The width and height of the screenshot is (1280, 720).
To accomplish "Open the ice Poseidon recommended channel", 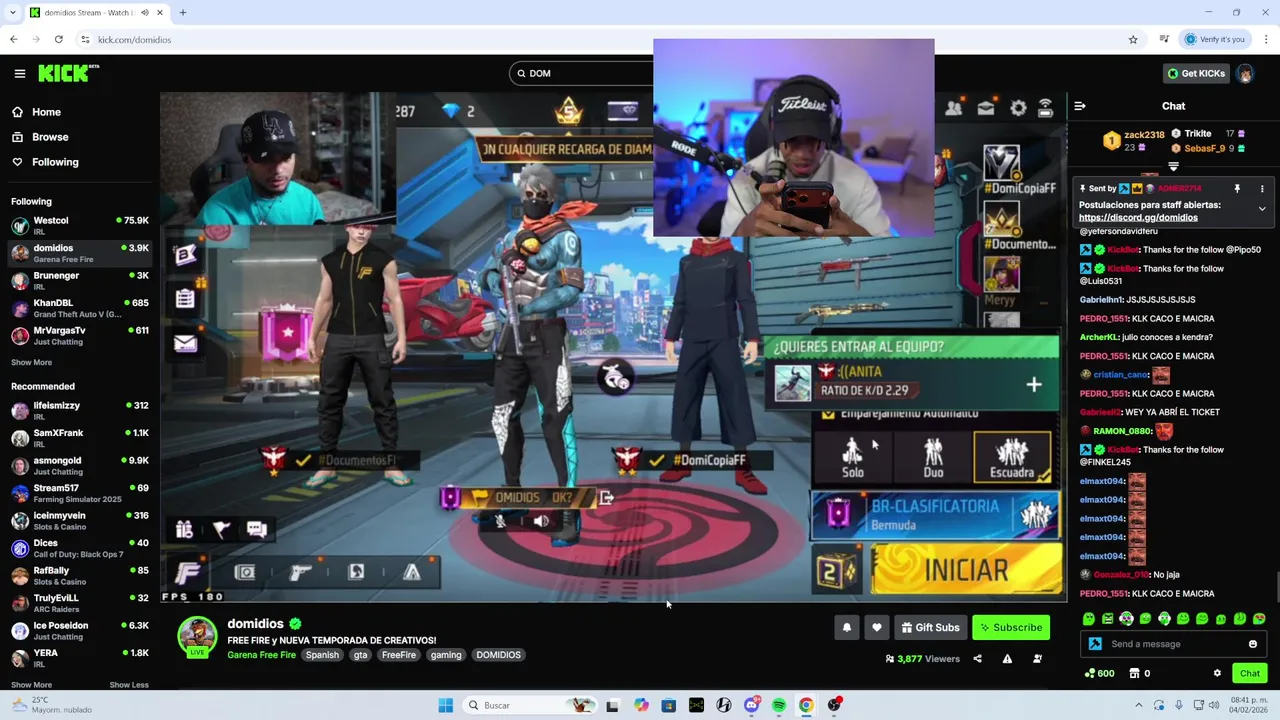I will pyautogui.click(x=80, y=630).
